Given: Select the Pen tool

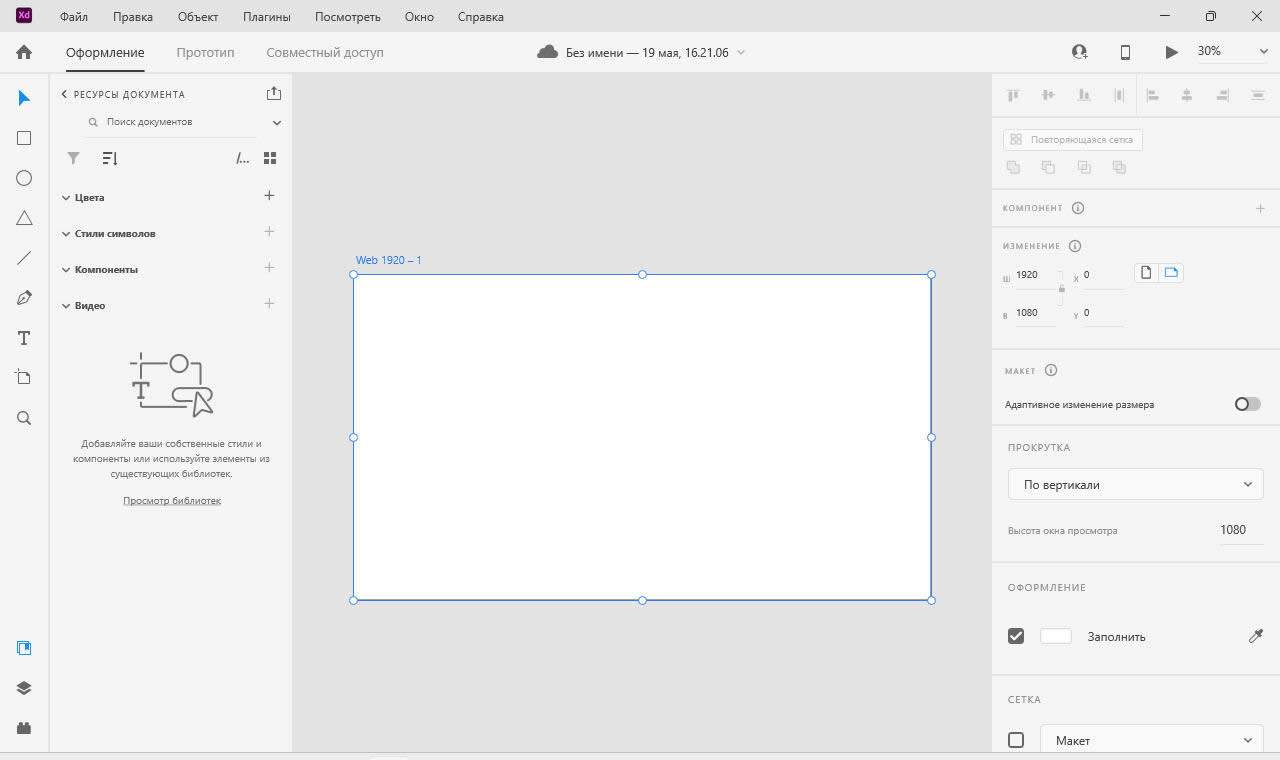Looking at the screenshot, I should coord(24,298).
